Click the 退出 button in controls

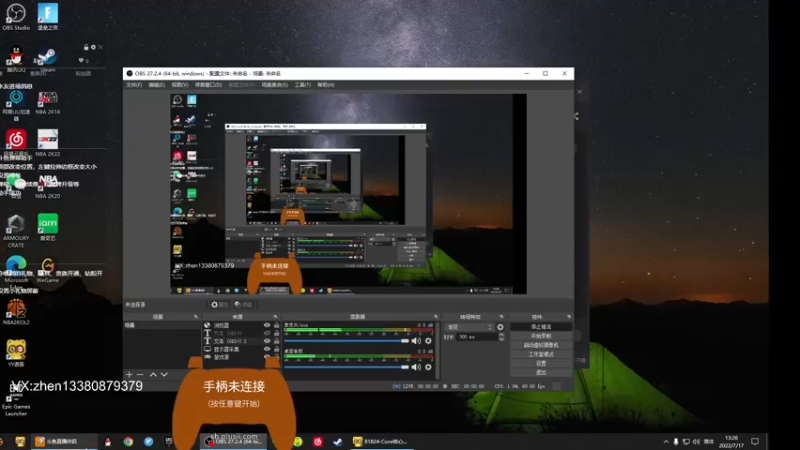tap(541, 372)
